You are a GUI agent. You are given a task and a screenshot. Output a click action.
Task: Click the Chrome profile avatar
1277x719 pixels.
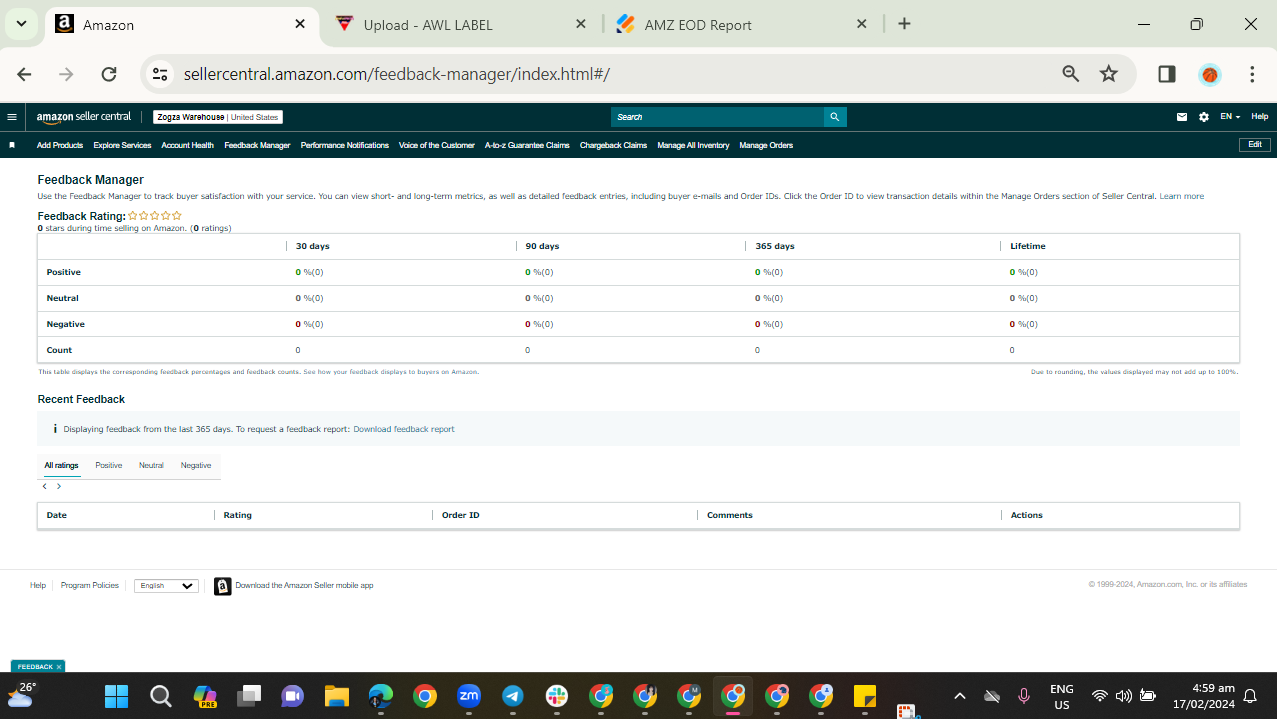[x=1210, y=74]
